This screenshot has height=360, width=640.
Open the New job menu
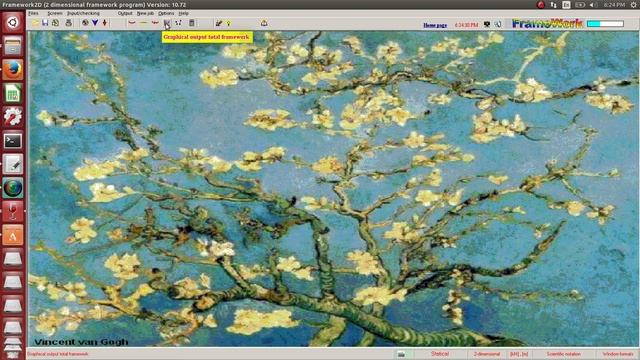pyautogui.click(x=145, y=13)
